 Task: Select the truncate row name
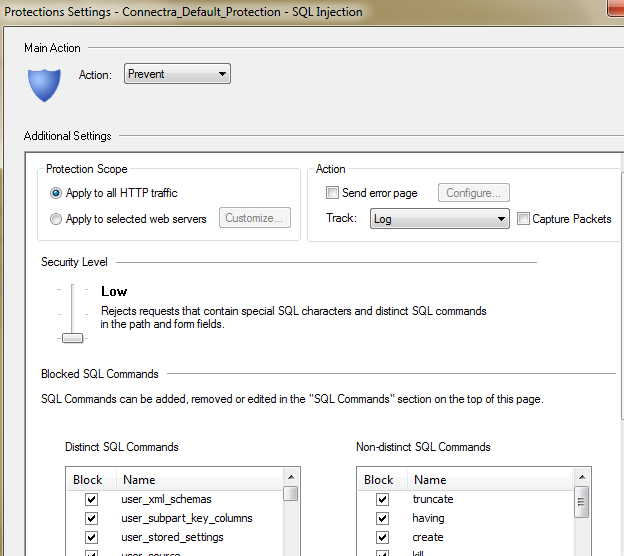pos(433,499)
